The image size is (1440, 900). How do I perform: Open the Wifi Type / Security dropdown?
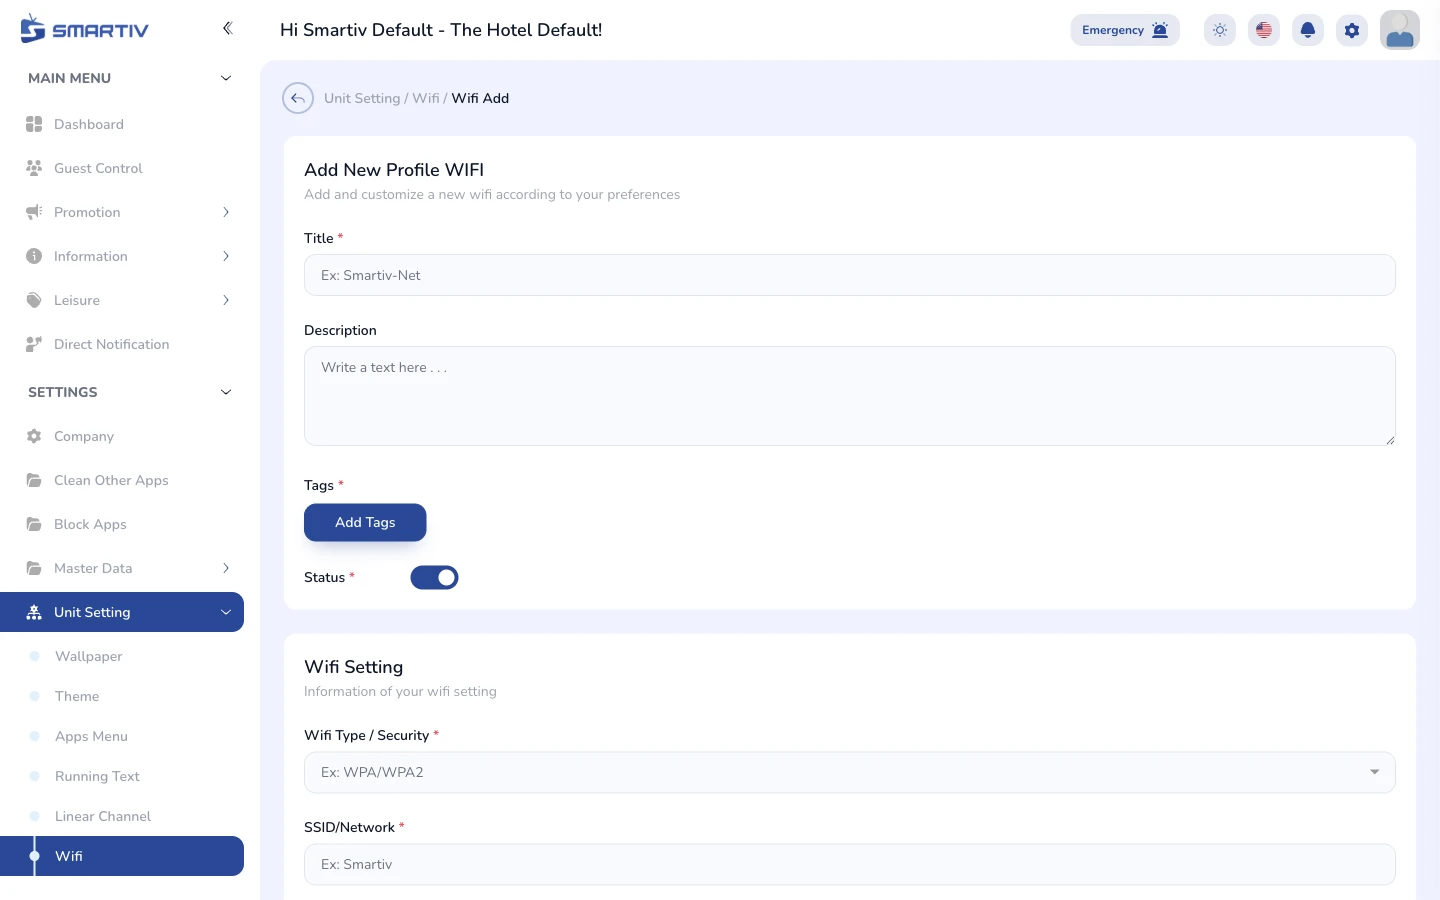coord(850,772)
